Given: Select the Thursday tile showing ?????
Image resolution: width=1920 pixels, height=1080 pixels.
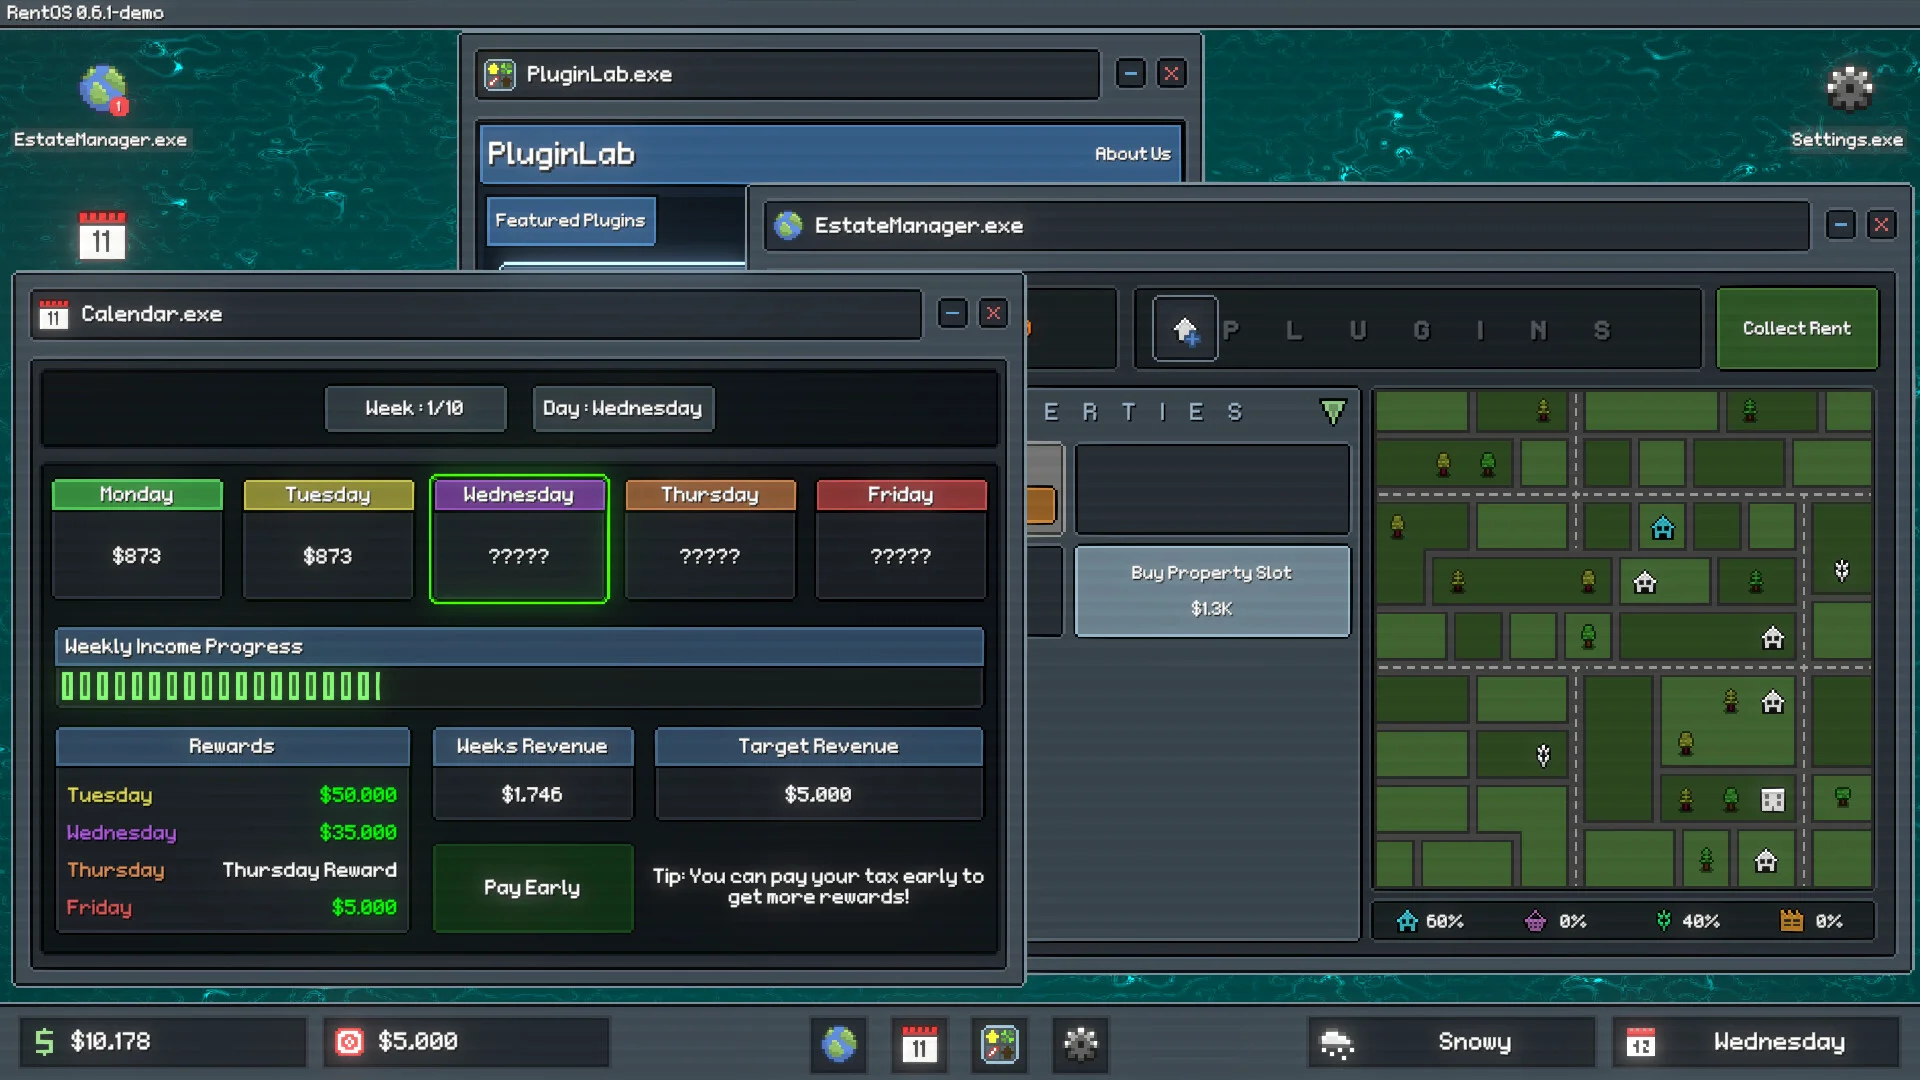Looking at the screenshot, I should coord(709,540).
